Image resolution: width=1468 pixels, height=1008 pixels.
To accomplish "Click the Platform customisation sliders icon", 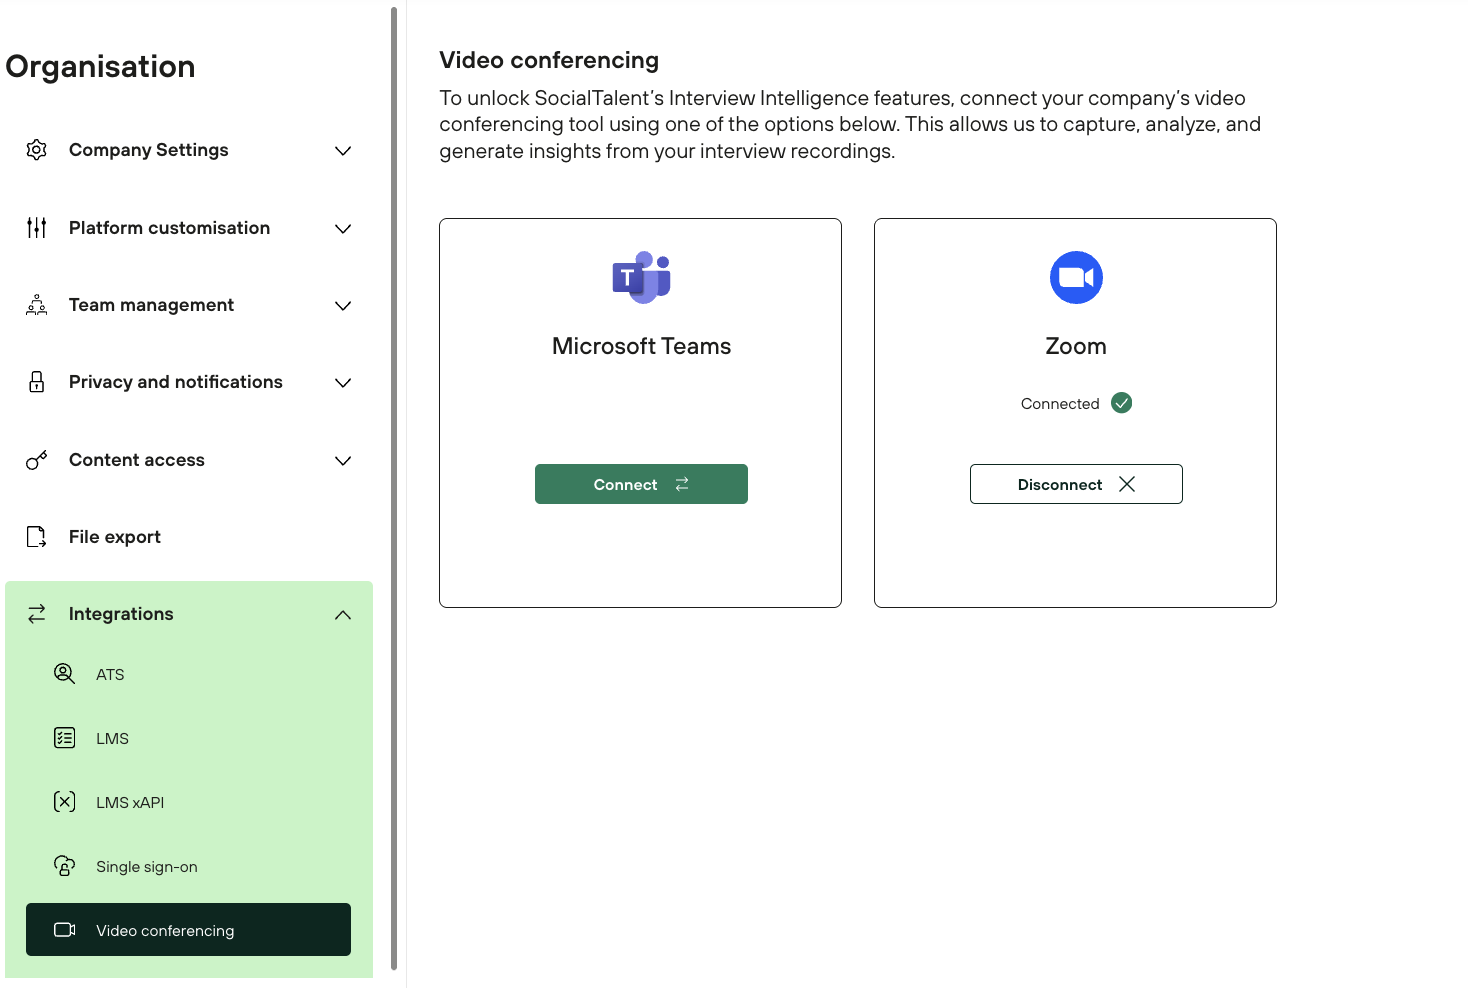I will pos(37,228).
